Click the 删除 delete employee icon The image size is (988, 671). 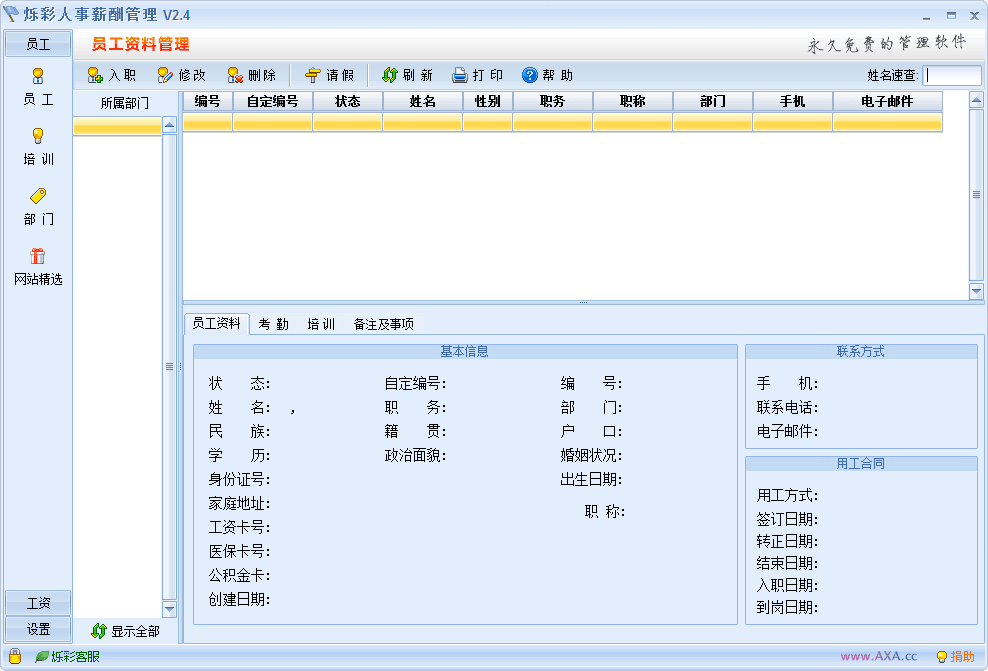235,76
